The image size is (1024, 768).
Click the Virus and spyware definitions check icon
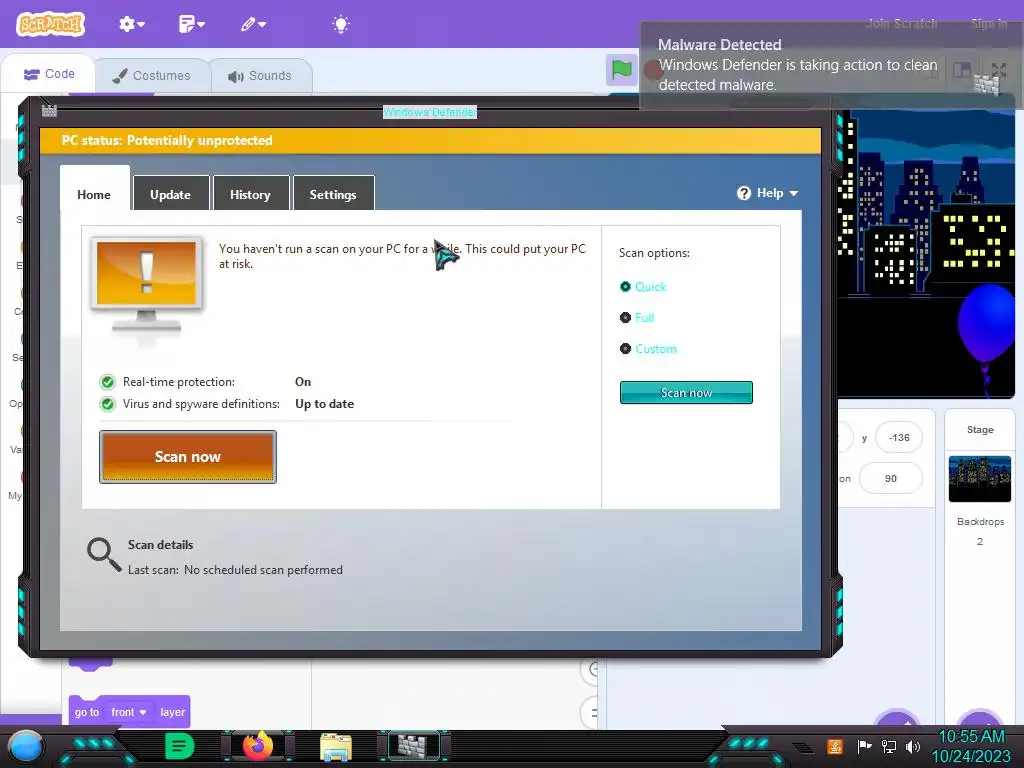tap(108, 404)
